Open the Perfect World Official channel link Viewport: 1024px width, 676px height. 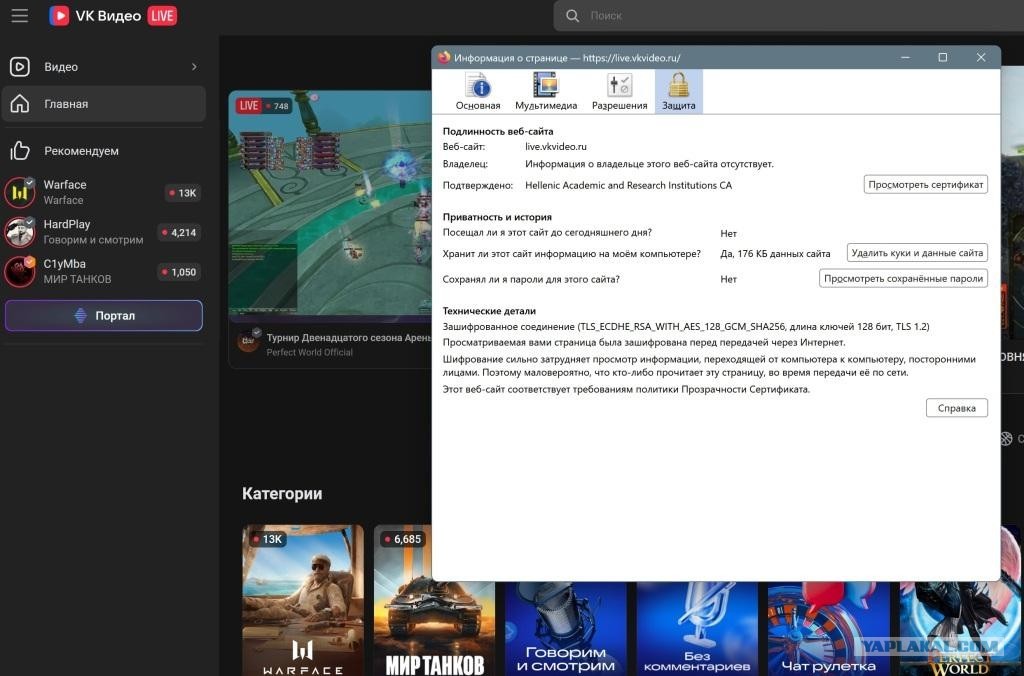(x=310, y=352)
